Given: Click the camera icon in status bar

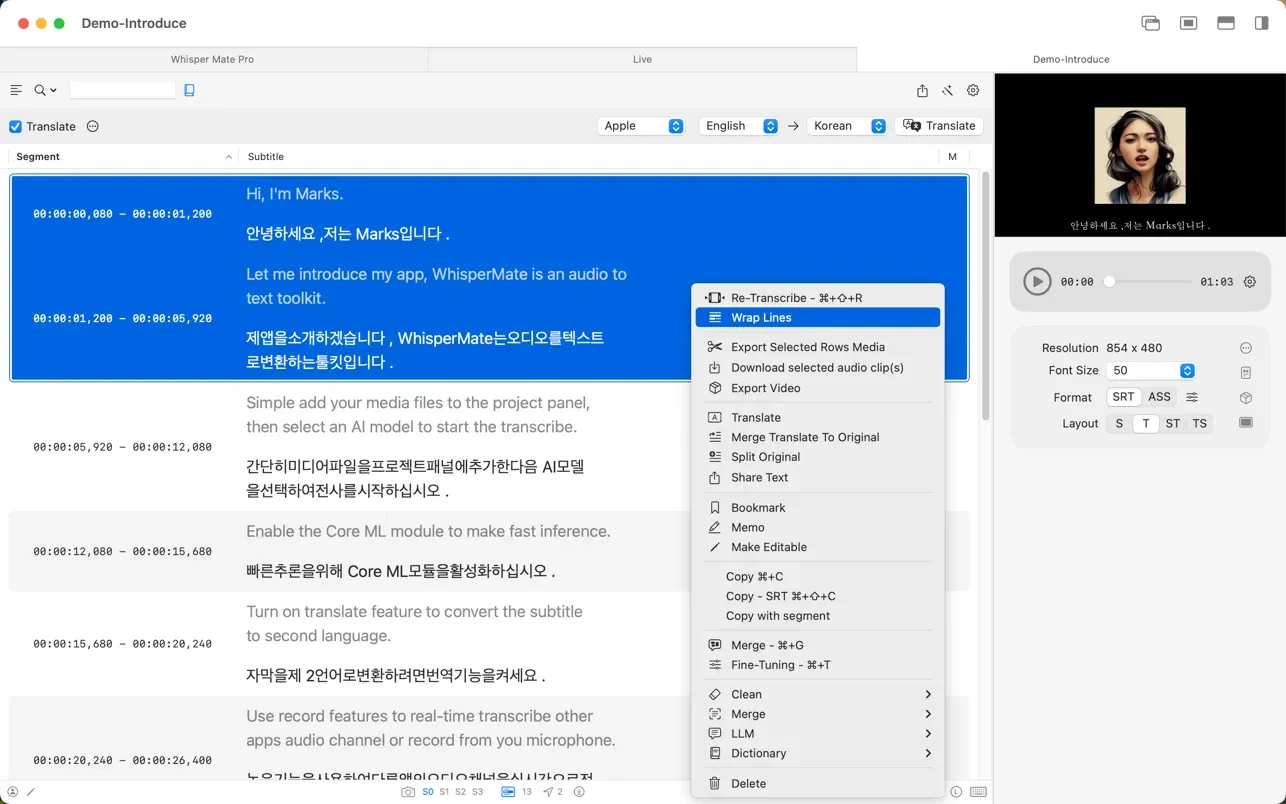Looking at the screenshot, I should click(x=408, y=792).
